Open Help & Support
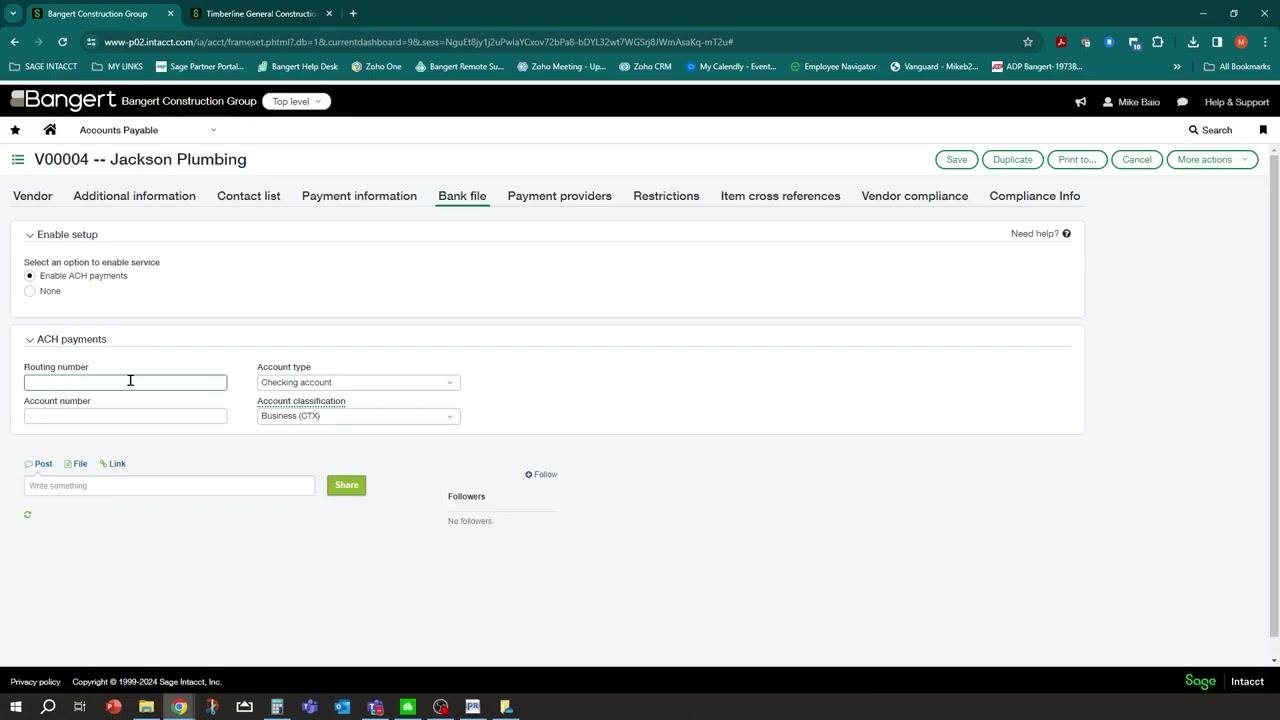 [1236, 102]
